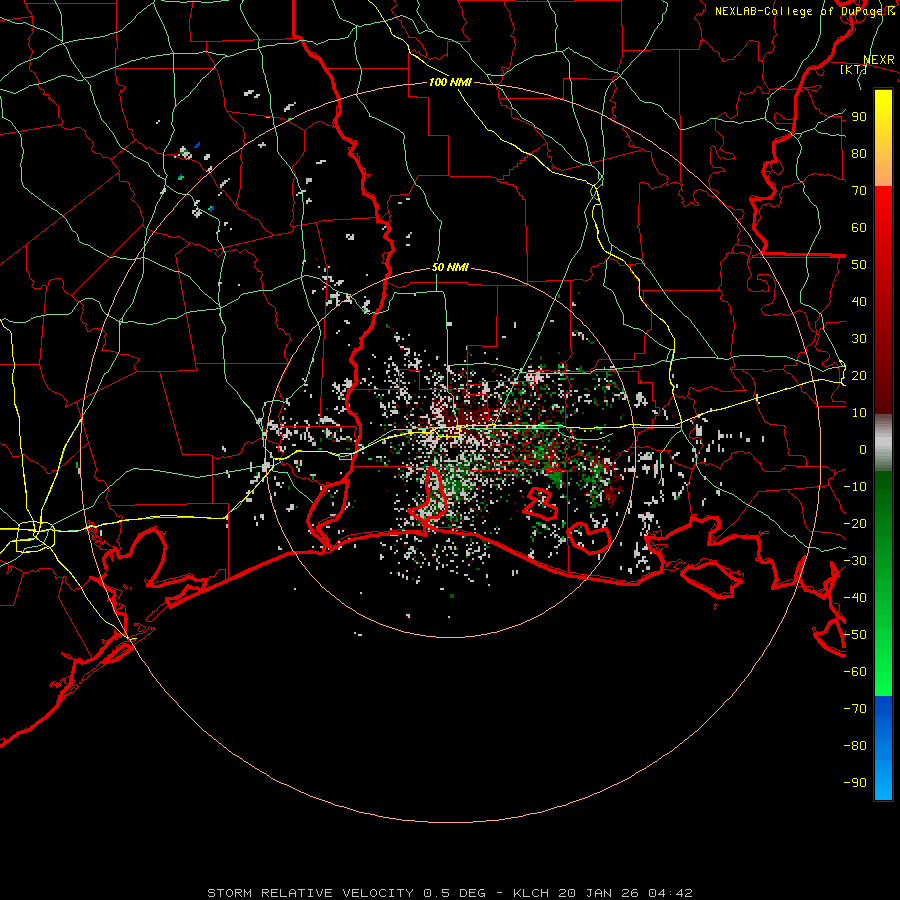Click the 80 value on the velocity scale
Image resolution: width=900 pixels, height=900 pixels.
859,154
